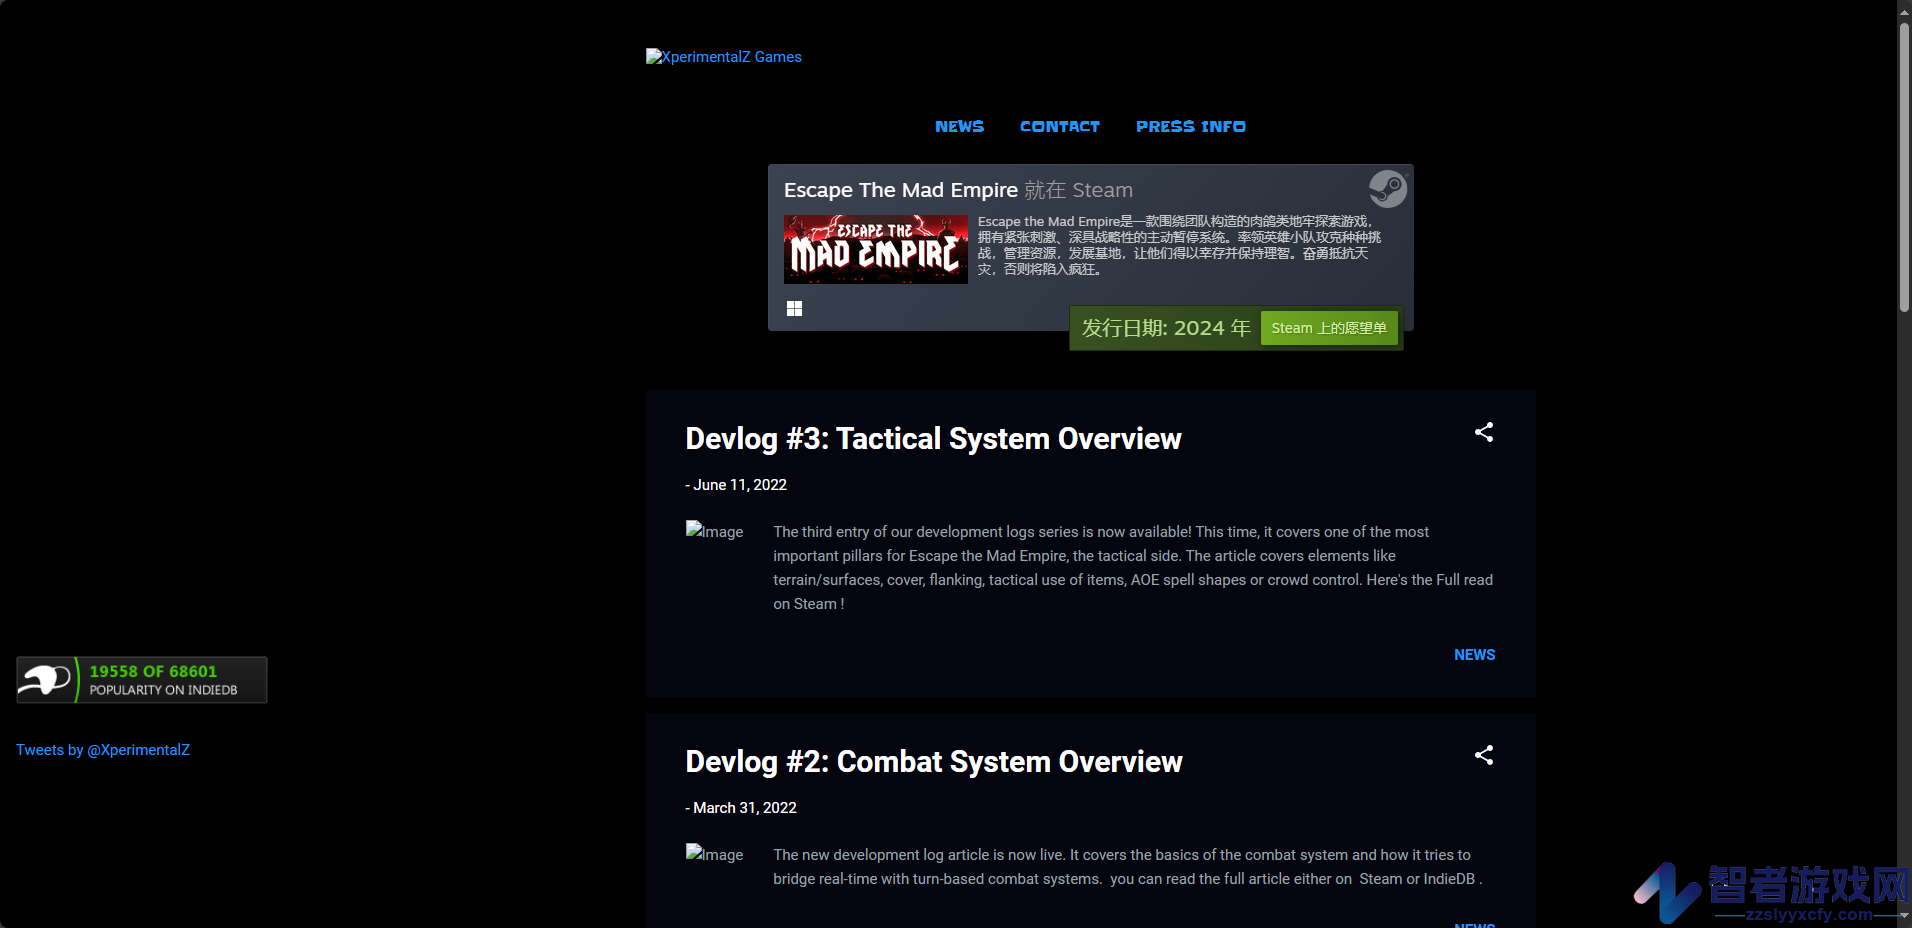Click the IndieDB popularity badge
The height and width of the screenshot is (928, 1912).
coord(142,680)
